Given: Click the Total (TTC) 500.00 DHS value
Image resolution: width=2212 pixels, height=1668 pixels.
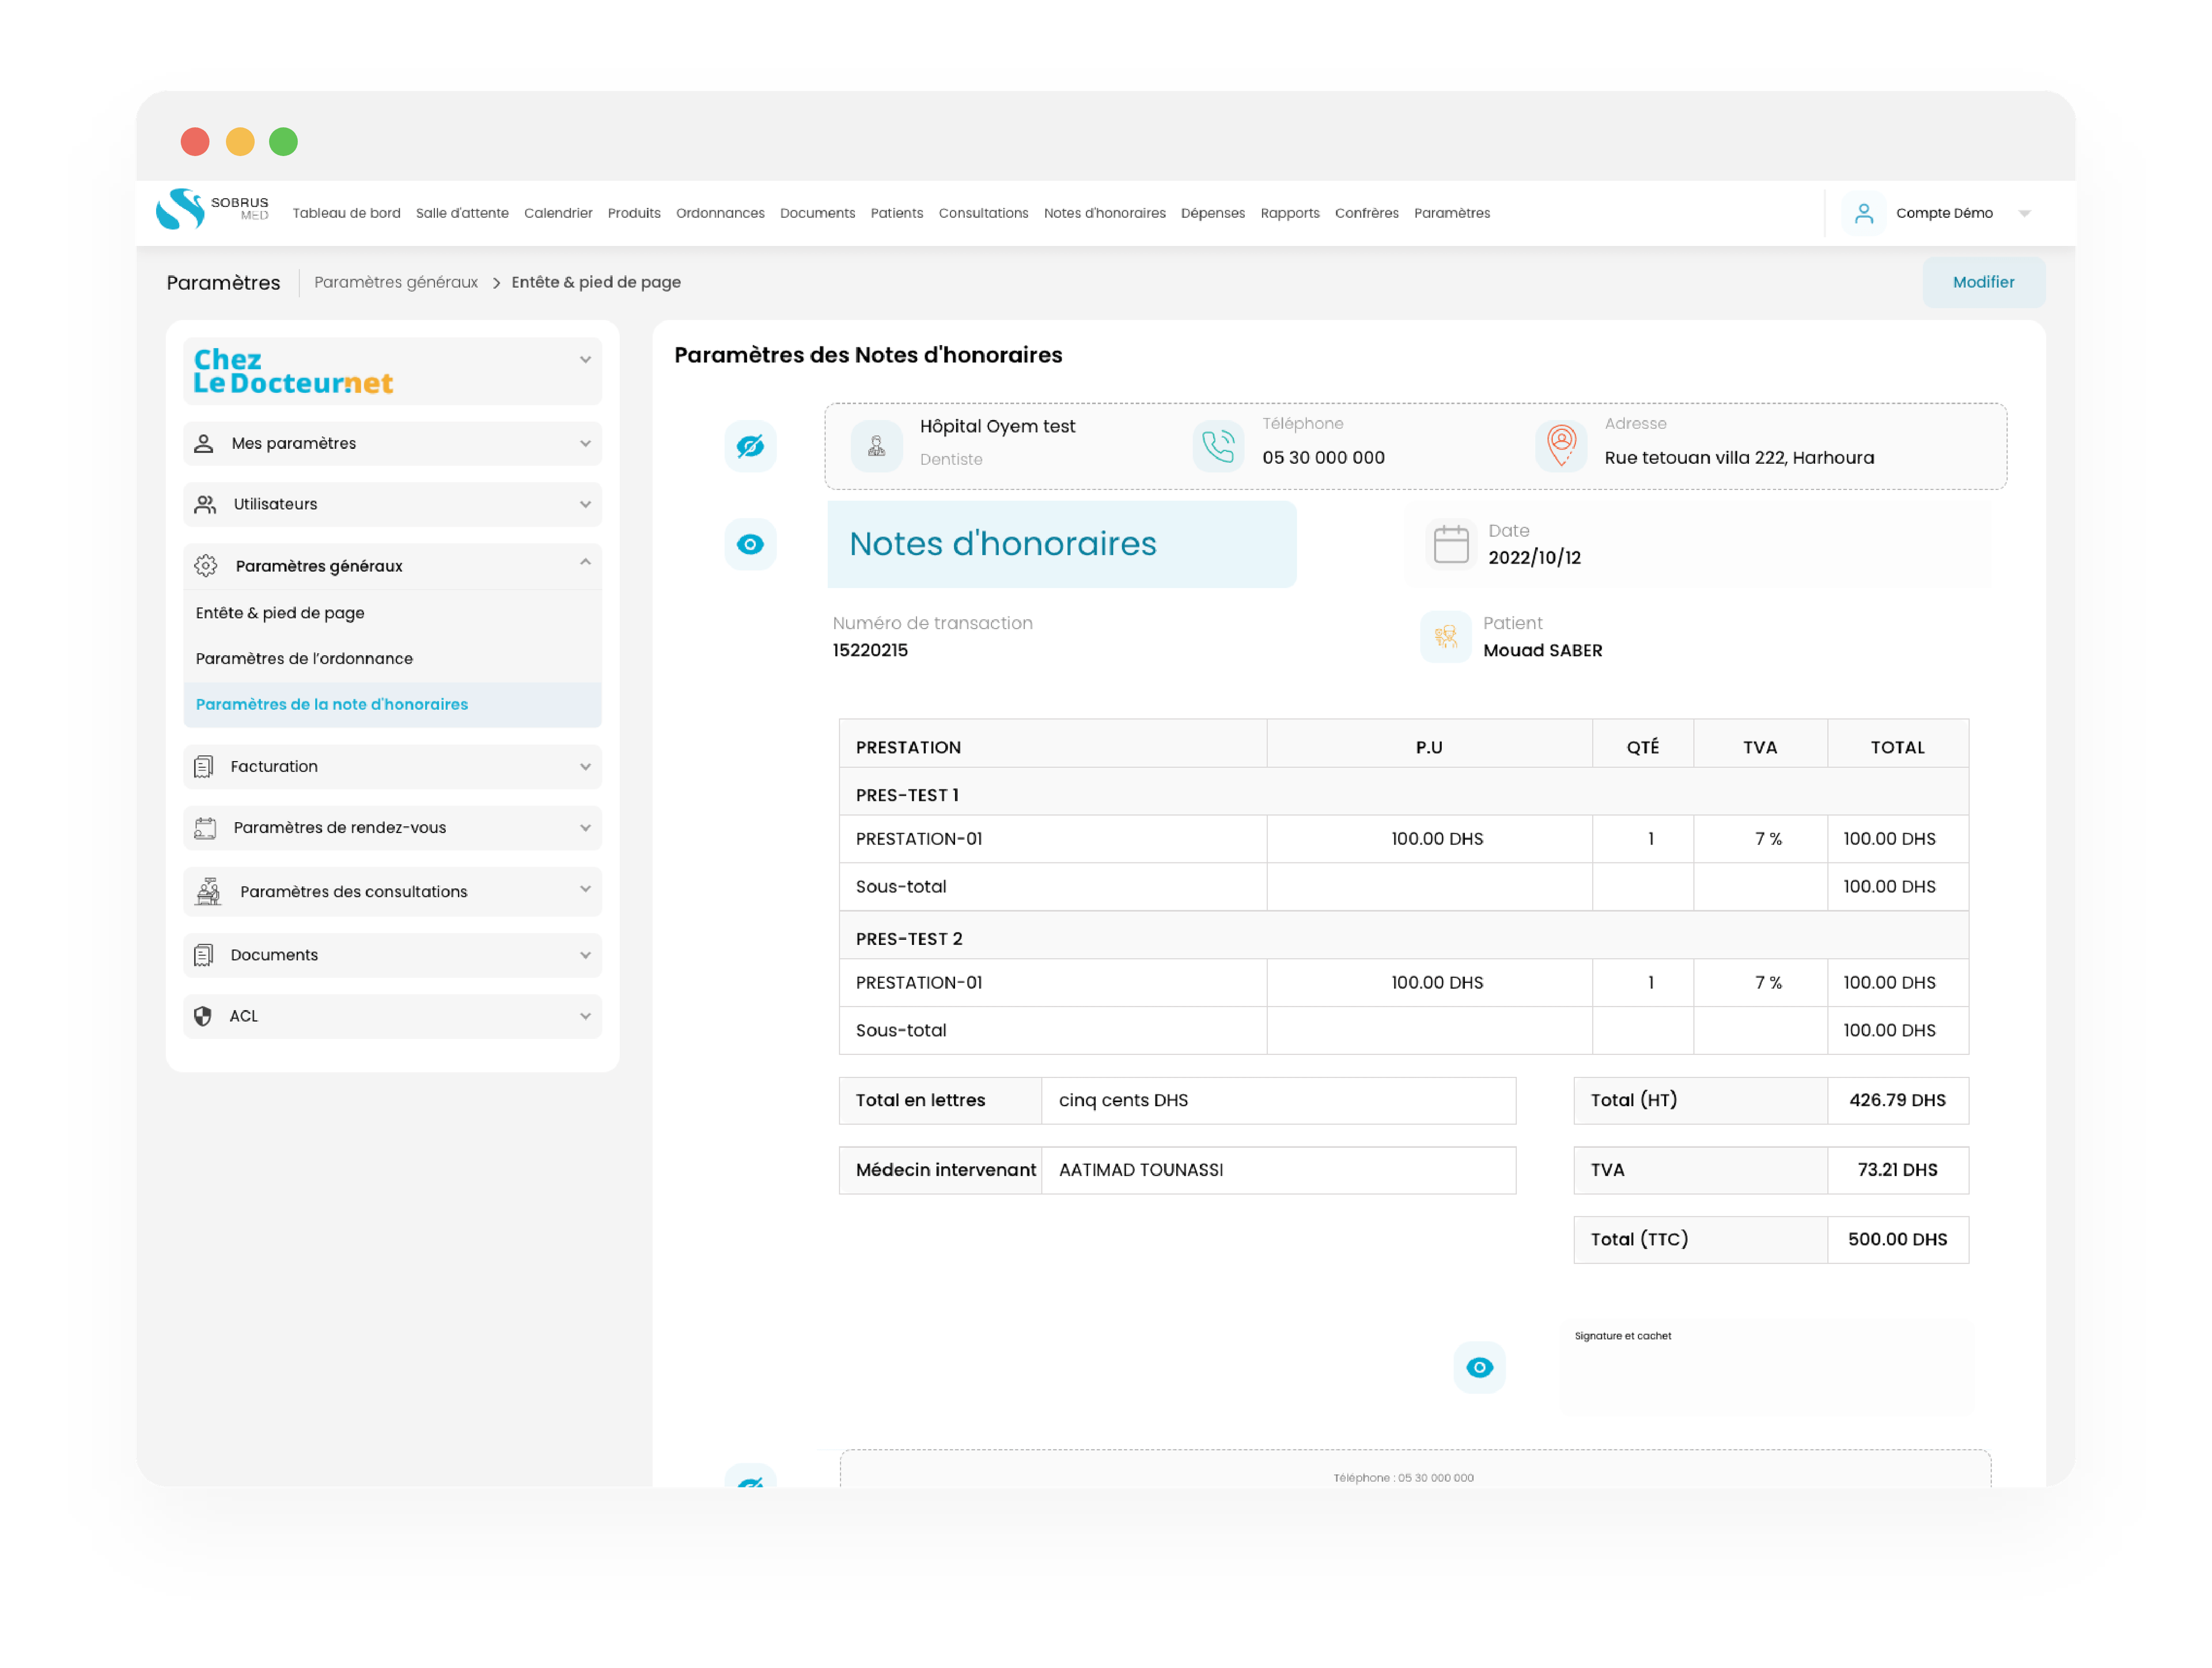Looking at the screenshot, I should [1897, 1240].
